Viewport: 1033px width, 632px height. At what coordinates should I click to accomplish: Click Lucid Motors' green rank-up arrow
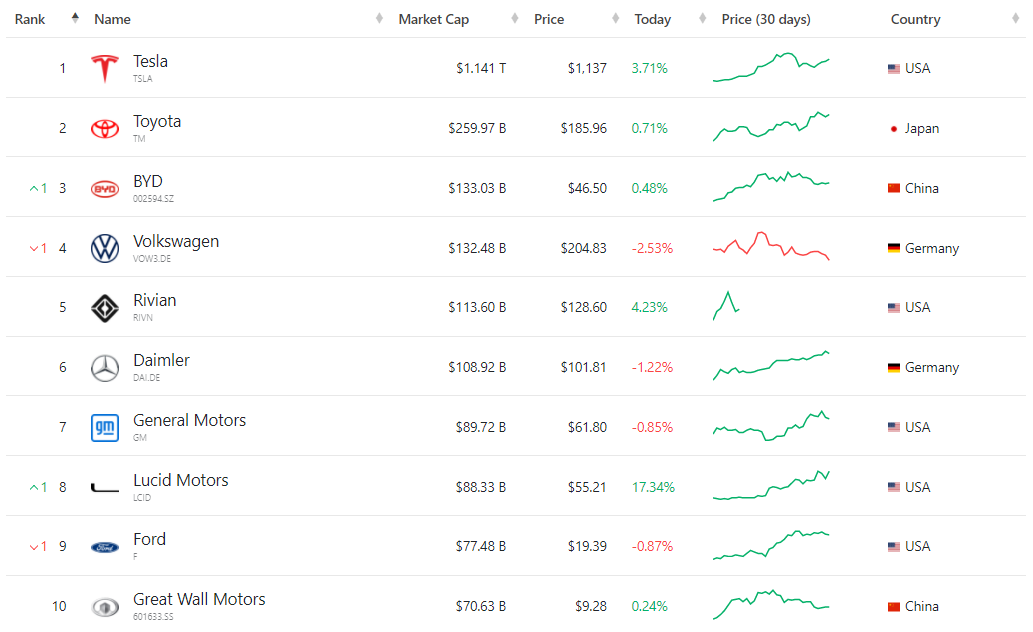point(34,488)
